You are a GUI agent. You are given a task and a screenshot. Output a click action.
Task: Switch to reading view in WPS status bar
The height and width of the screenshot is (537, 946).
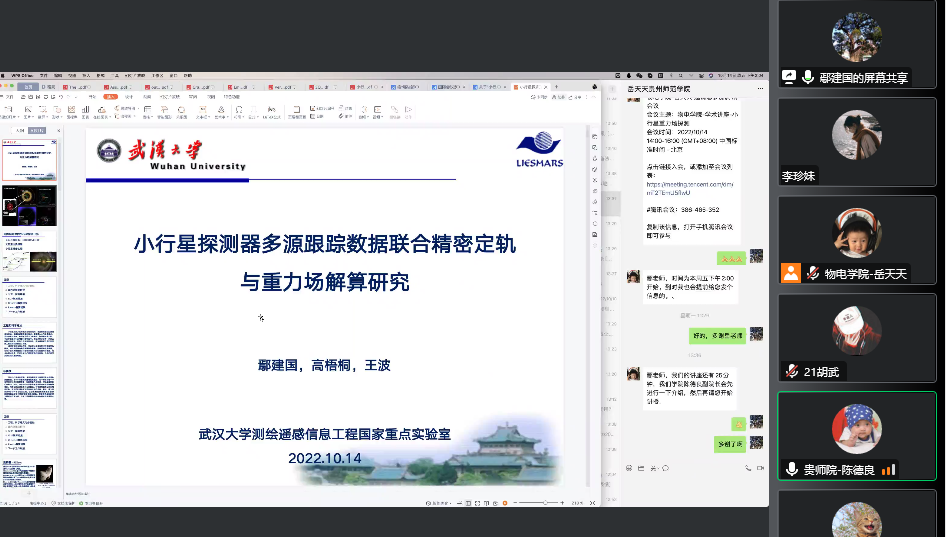coord(486,503)
